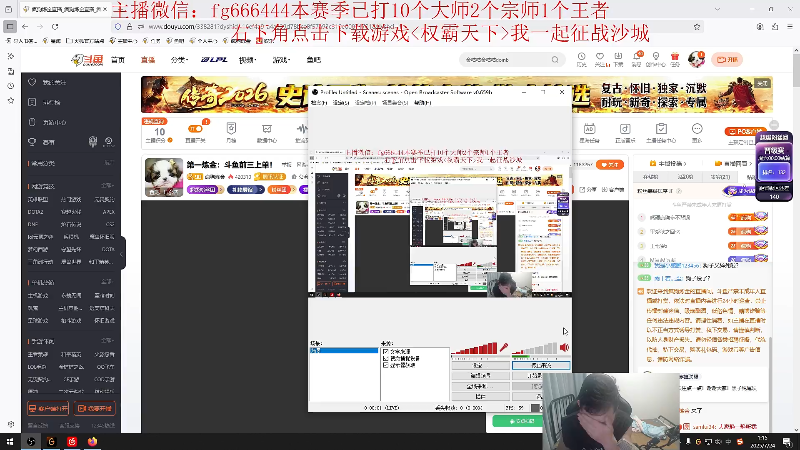Open the data center chart icon

pos(266,129)
